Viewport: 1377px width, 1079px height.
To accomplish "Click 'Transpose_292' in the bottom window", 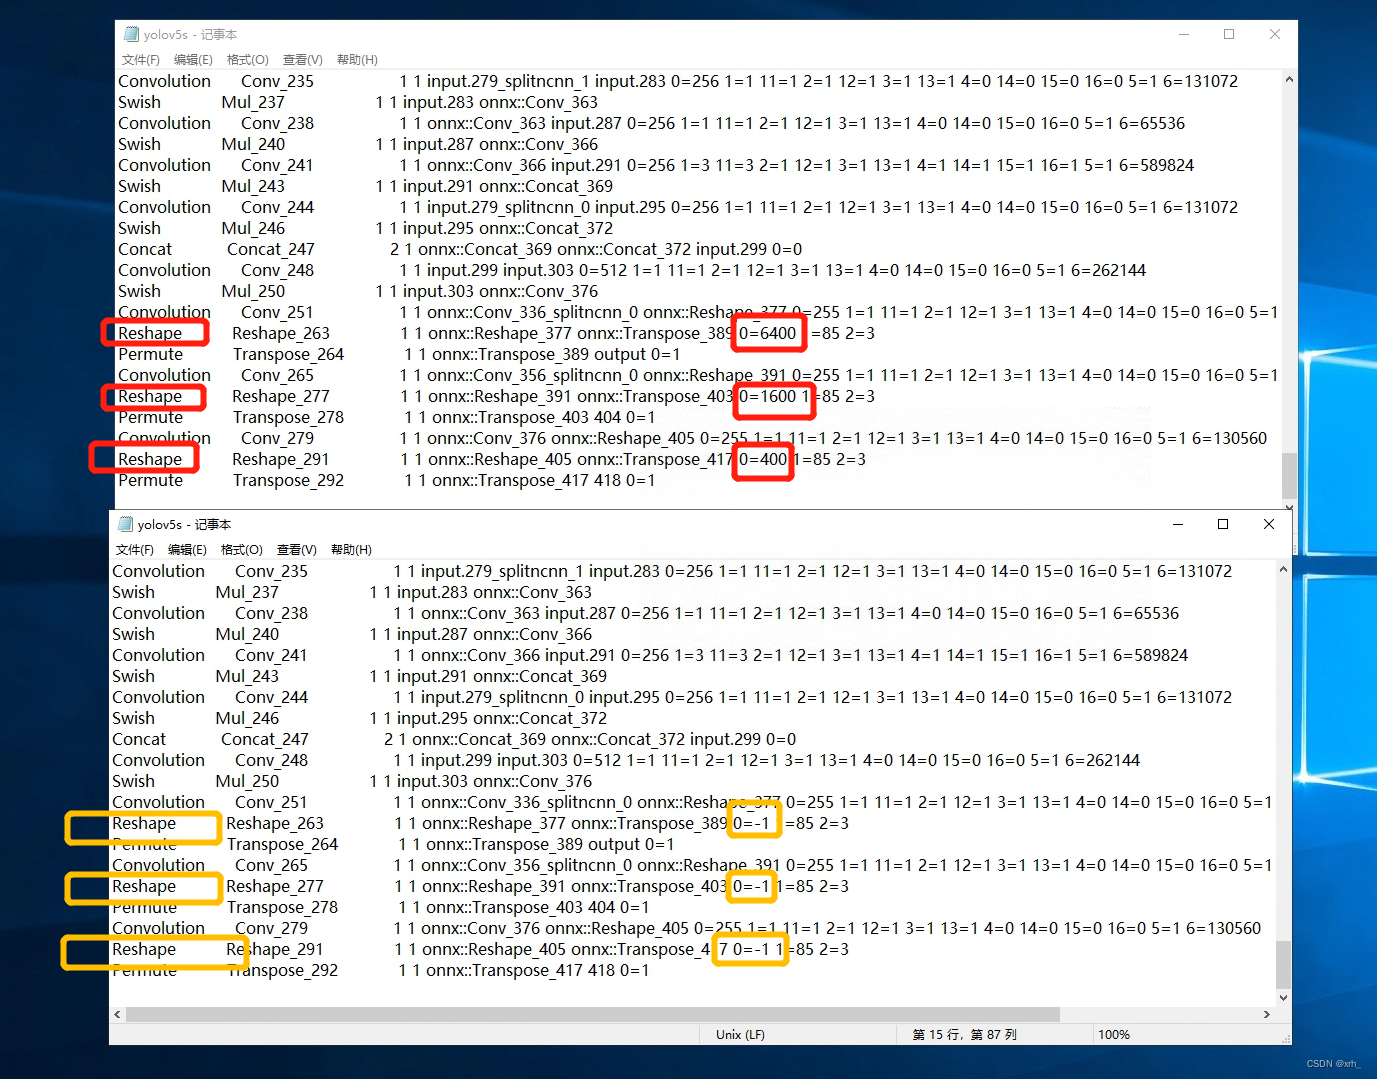I will coord(282,970).
